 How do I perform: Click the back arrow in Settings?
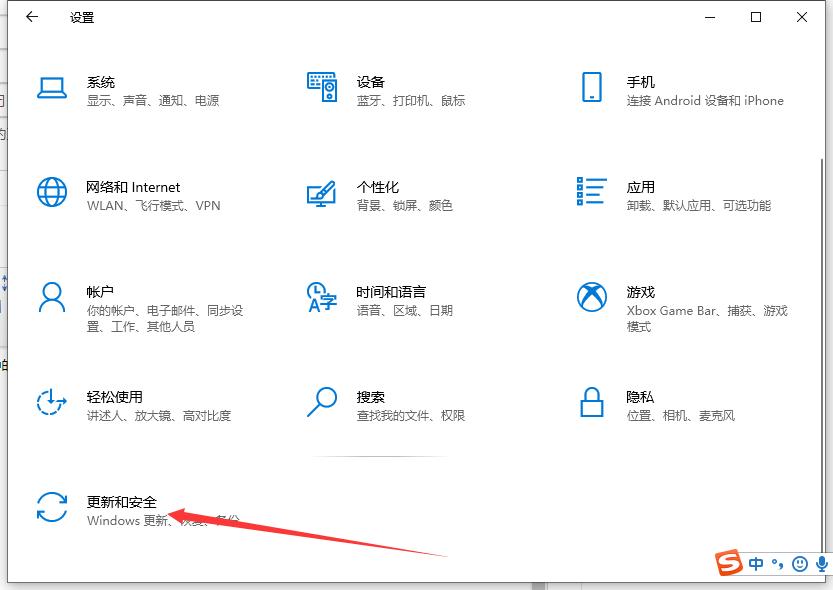[32, 17]
